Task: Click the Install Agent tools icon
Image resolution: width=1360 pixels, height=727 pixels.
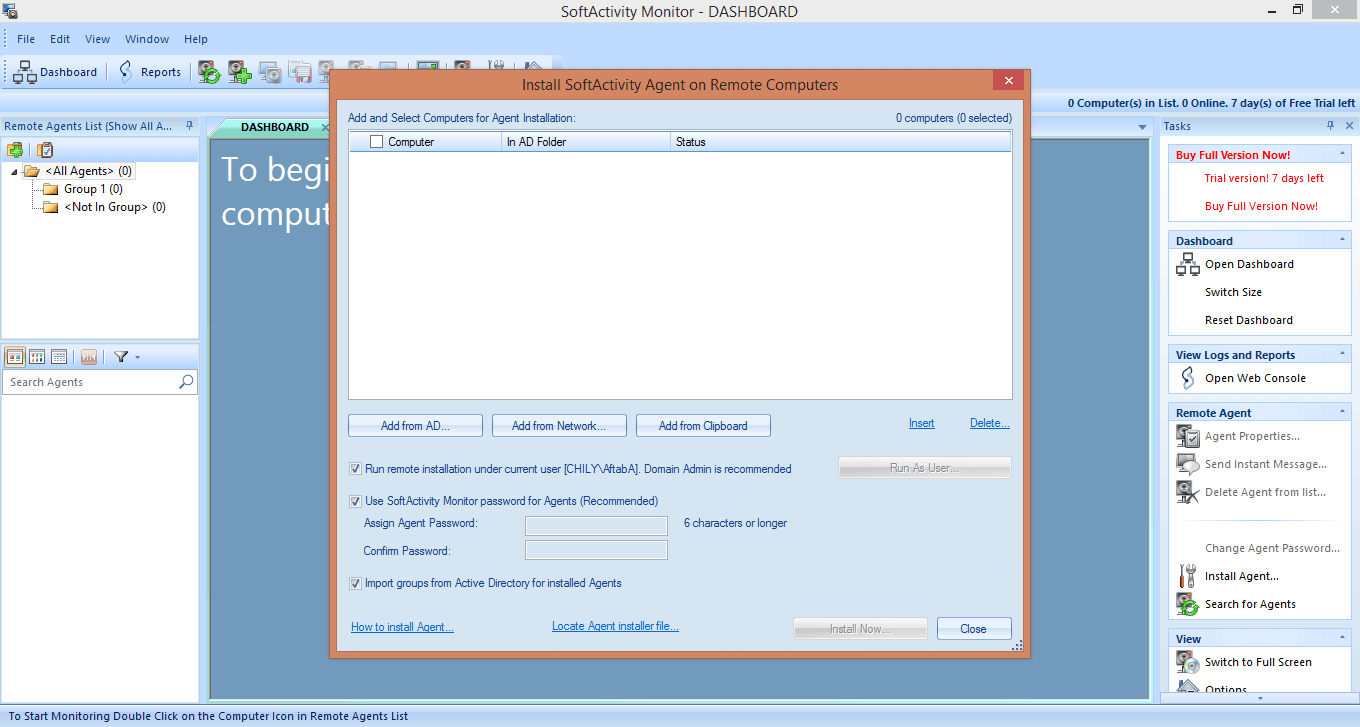Action: coord(1188,576)
